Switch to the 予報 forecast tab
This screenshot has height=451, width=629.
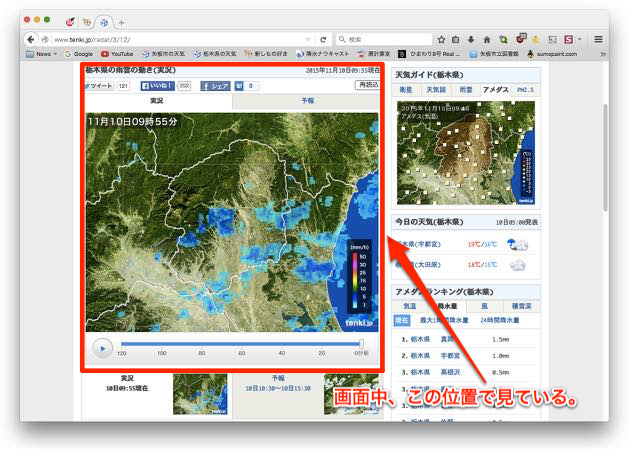(306, 101)
